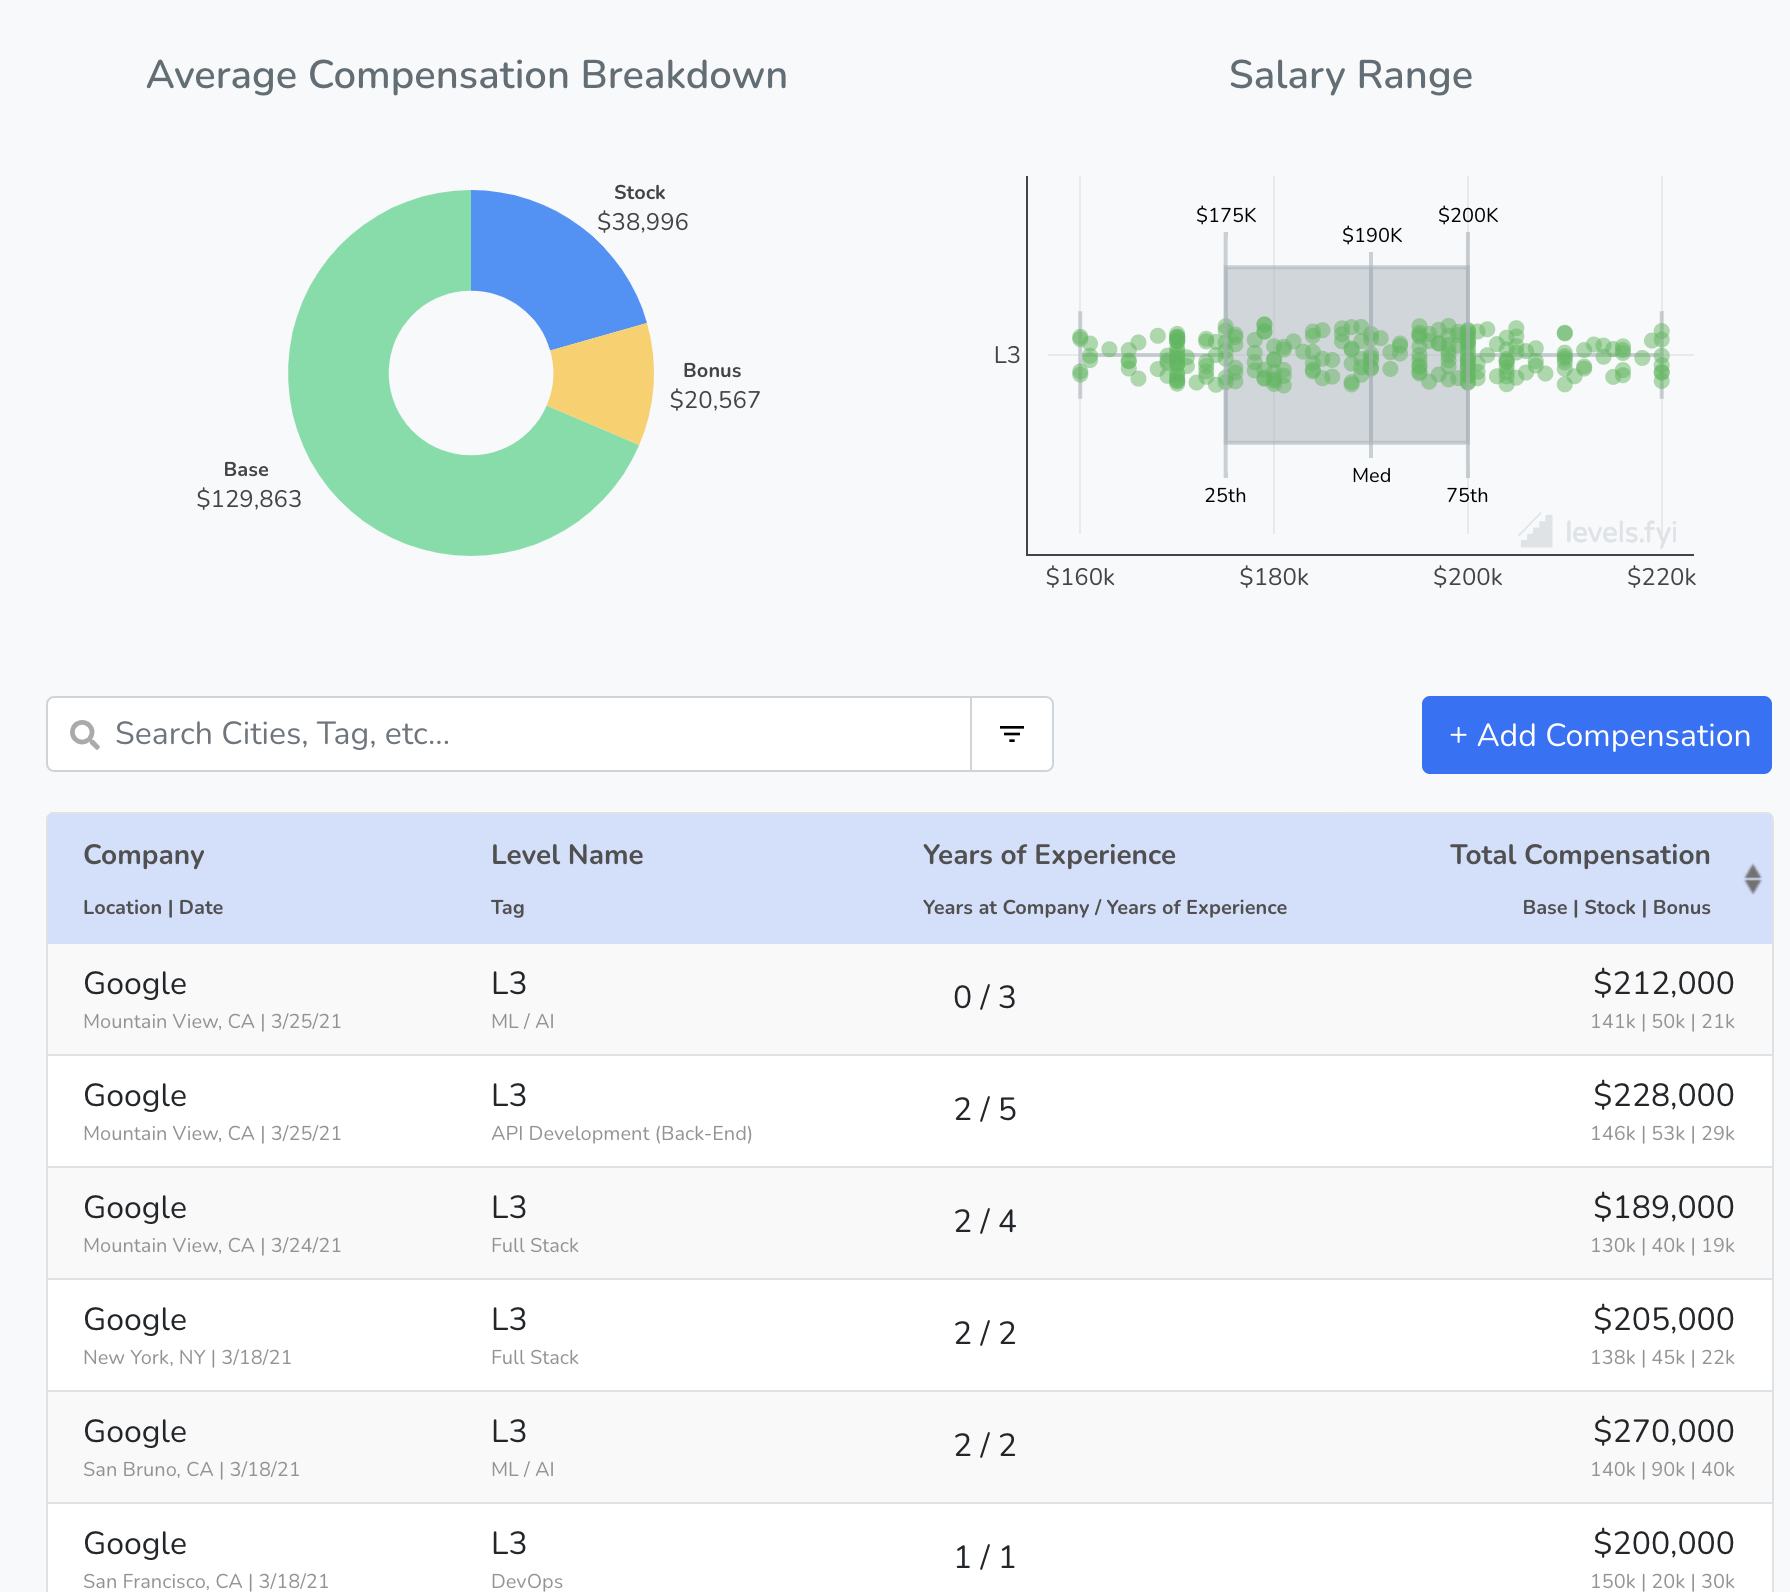Click the 141k | 50k | 21k breakdown
This screenshot has width=1790, height=1592.
click(x=1662, y=1021)
